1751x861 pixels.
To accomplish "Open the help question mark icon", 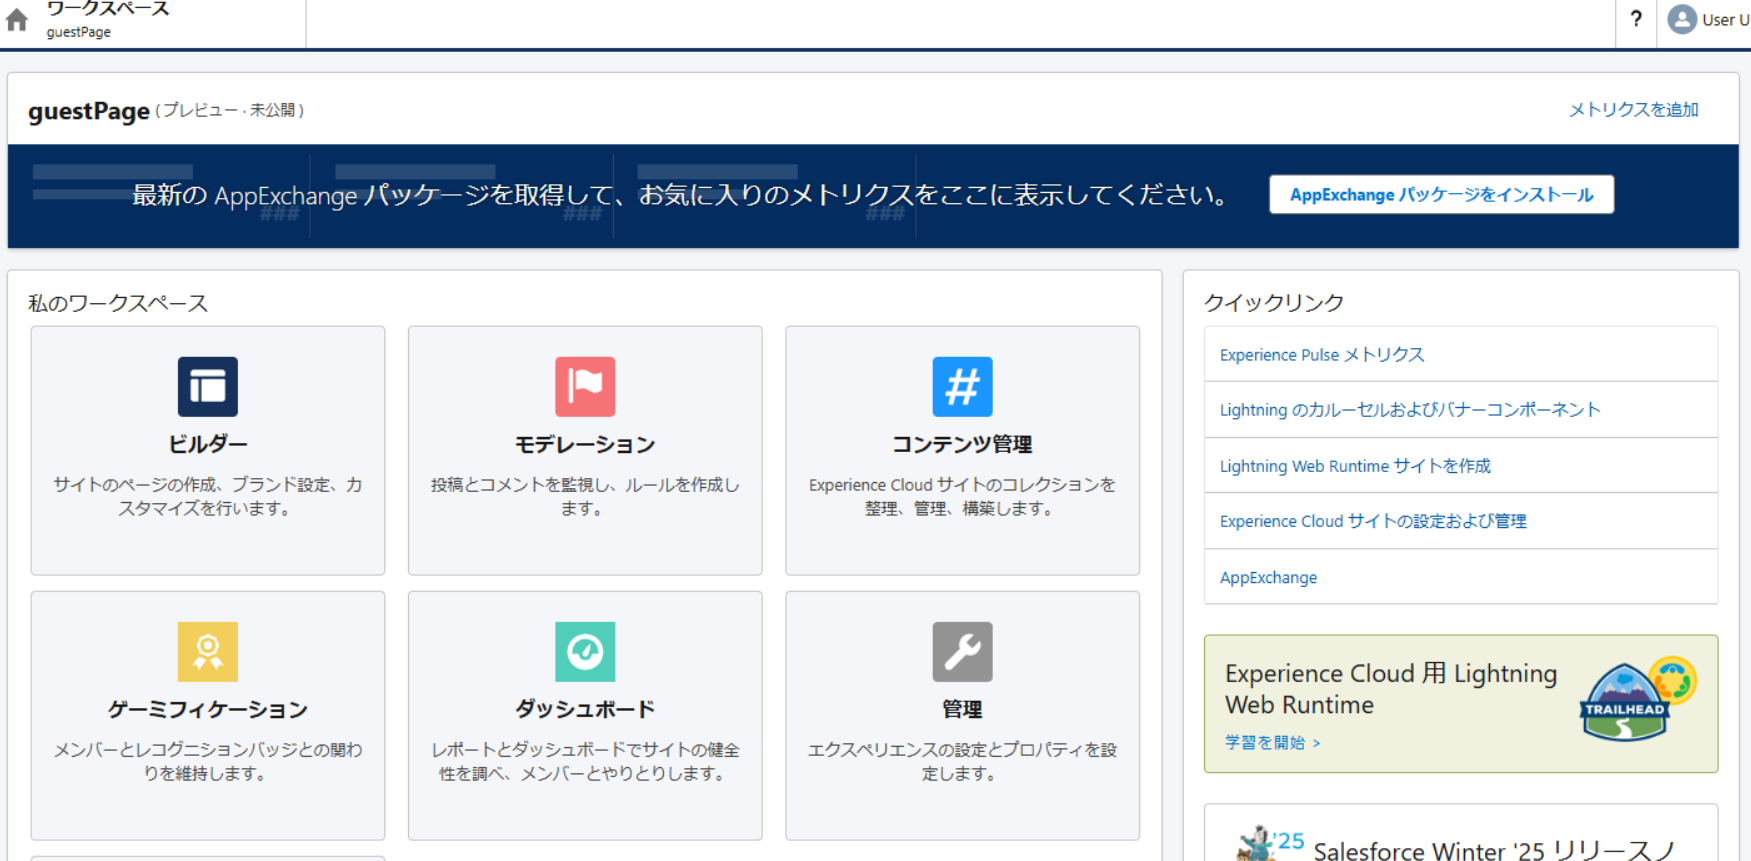I will click(x=1636, y=19).
